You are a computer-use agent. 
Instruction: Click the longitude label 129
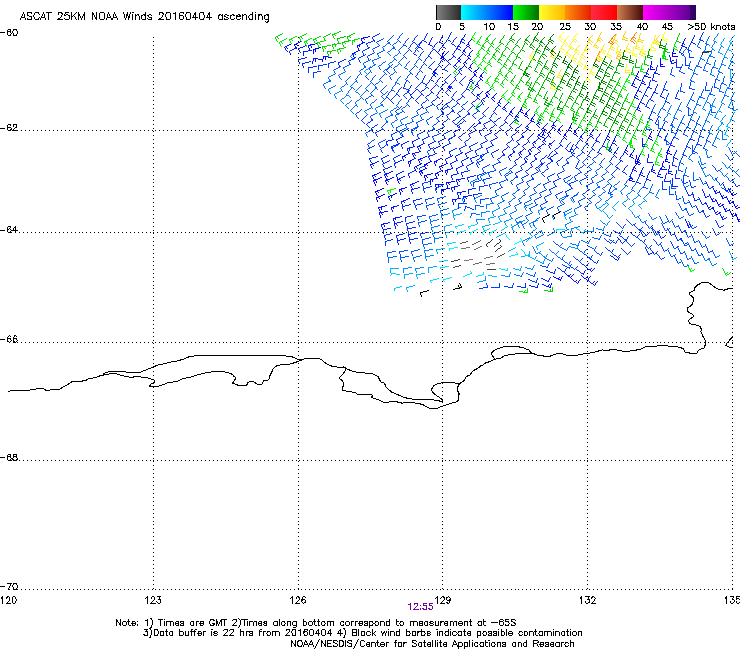443,600
